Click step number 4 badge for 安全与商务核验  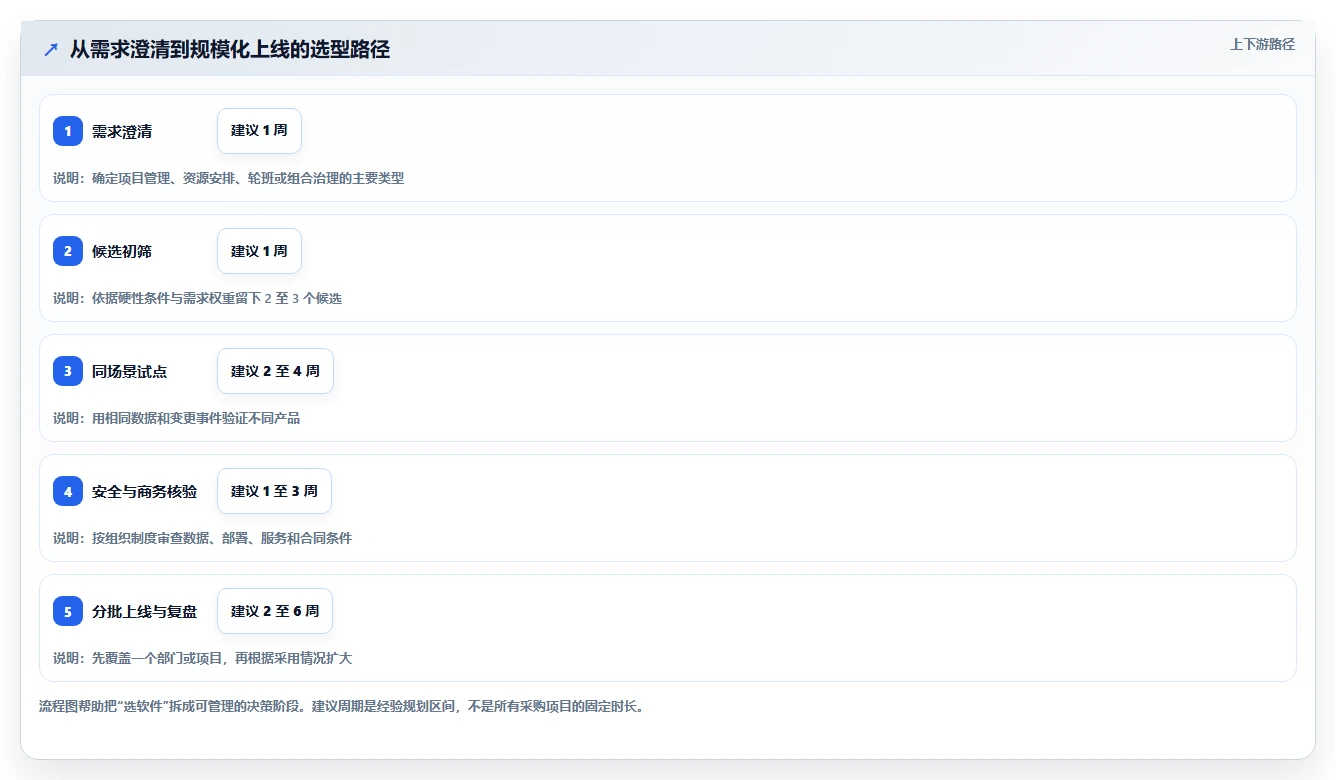(x=68, y=491)
